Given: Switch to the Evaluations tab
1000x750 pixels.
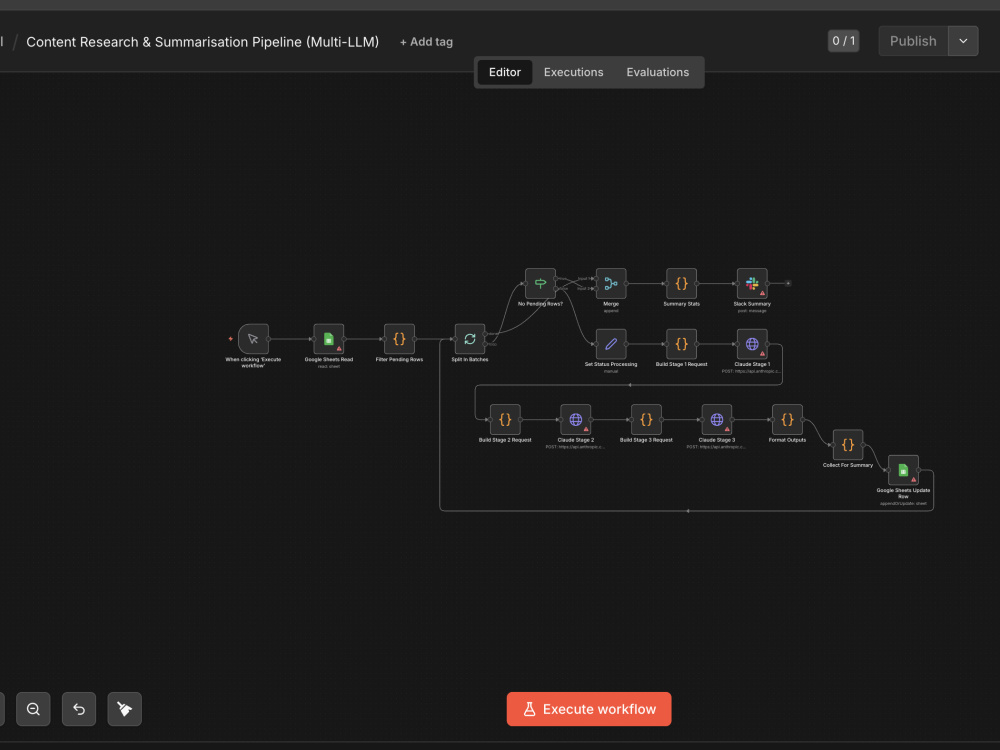Looking at the screenshot, I should [x=658, y=72].
